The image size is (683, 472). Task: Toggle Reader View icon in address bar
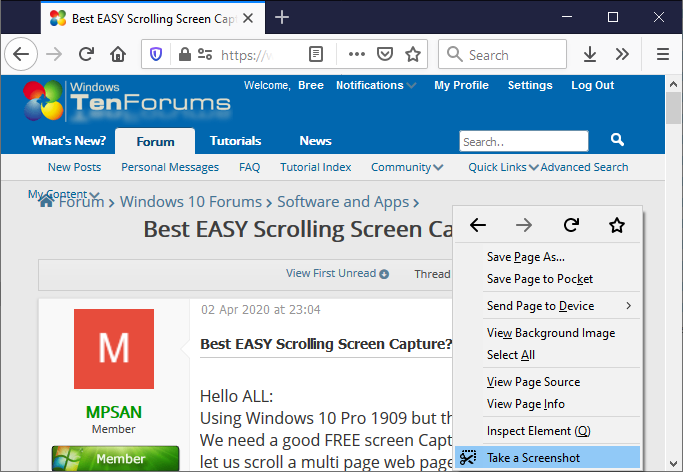pos(316,54)
